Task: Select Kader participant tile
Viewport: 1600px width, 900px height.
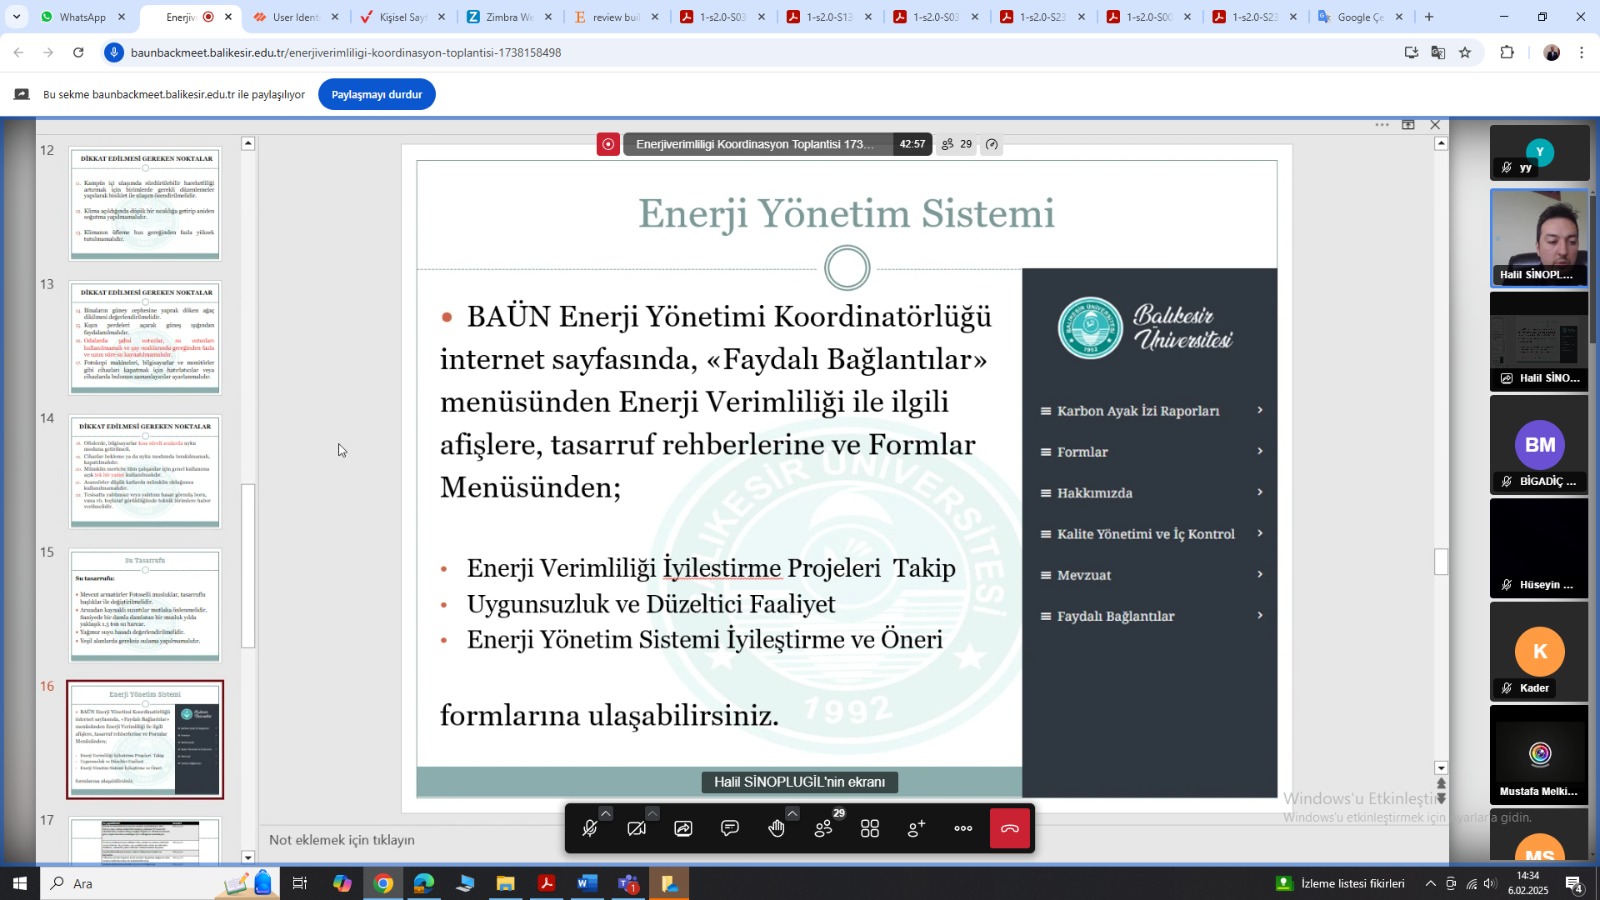Action: 1539,651
